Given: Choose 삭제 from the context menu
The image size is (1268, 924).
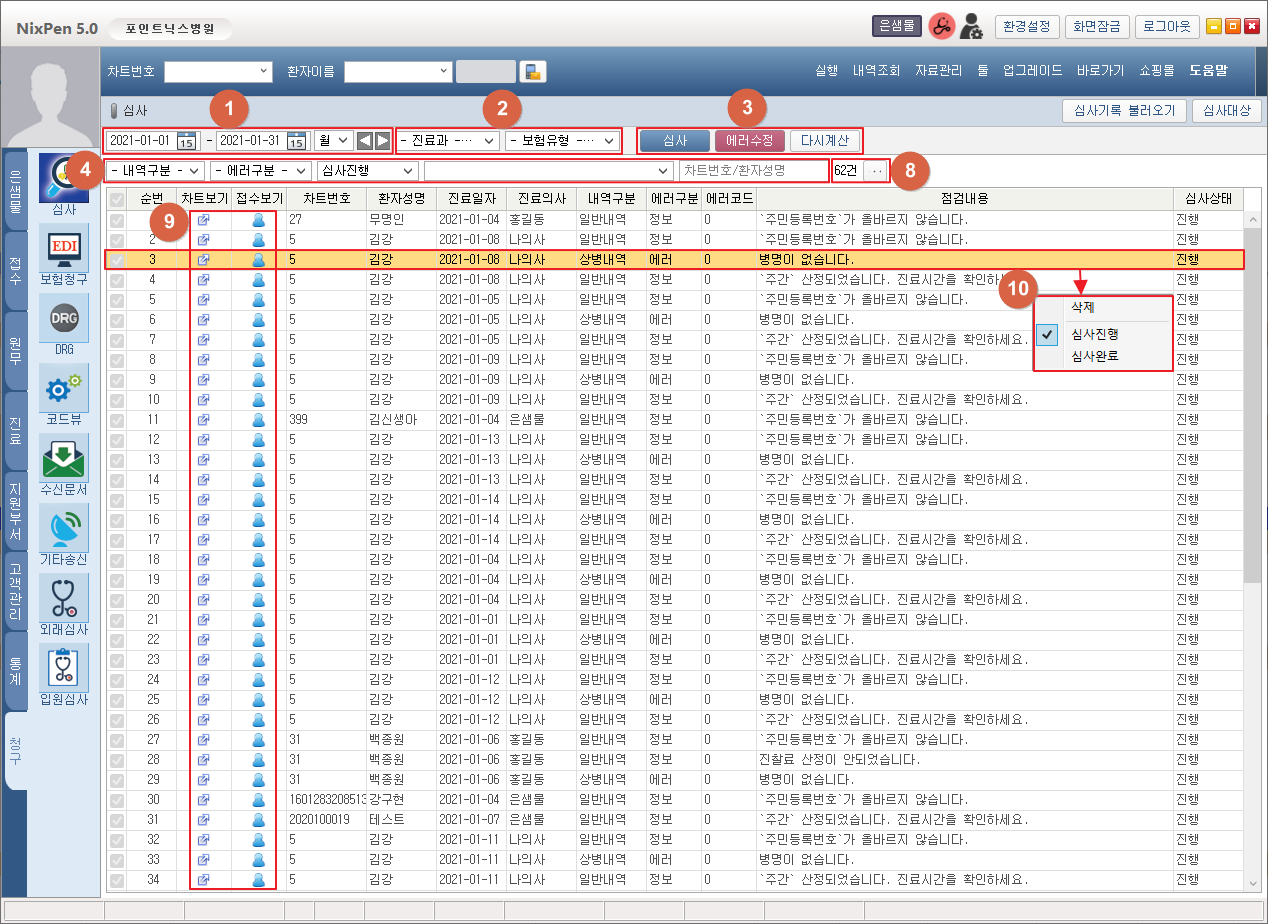Looking at the screenshot, I should (1082, 307).
